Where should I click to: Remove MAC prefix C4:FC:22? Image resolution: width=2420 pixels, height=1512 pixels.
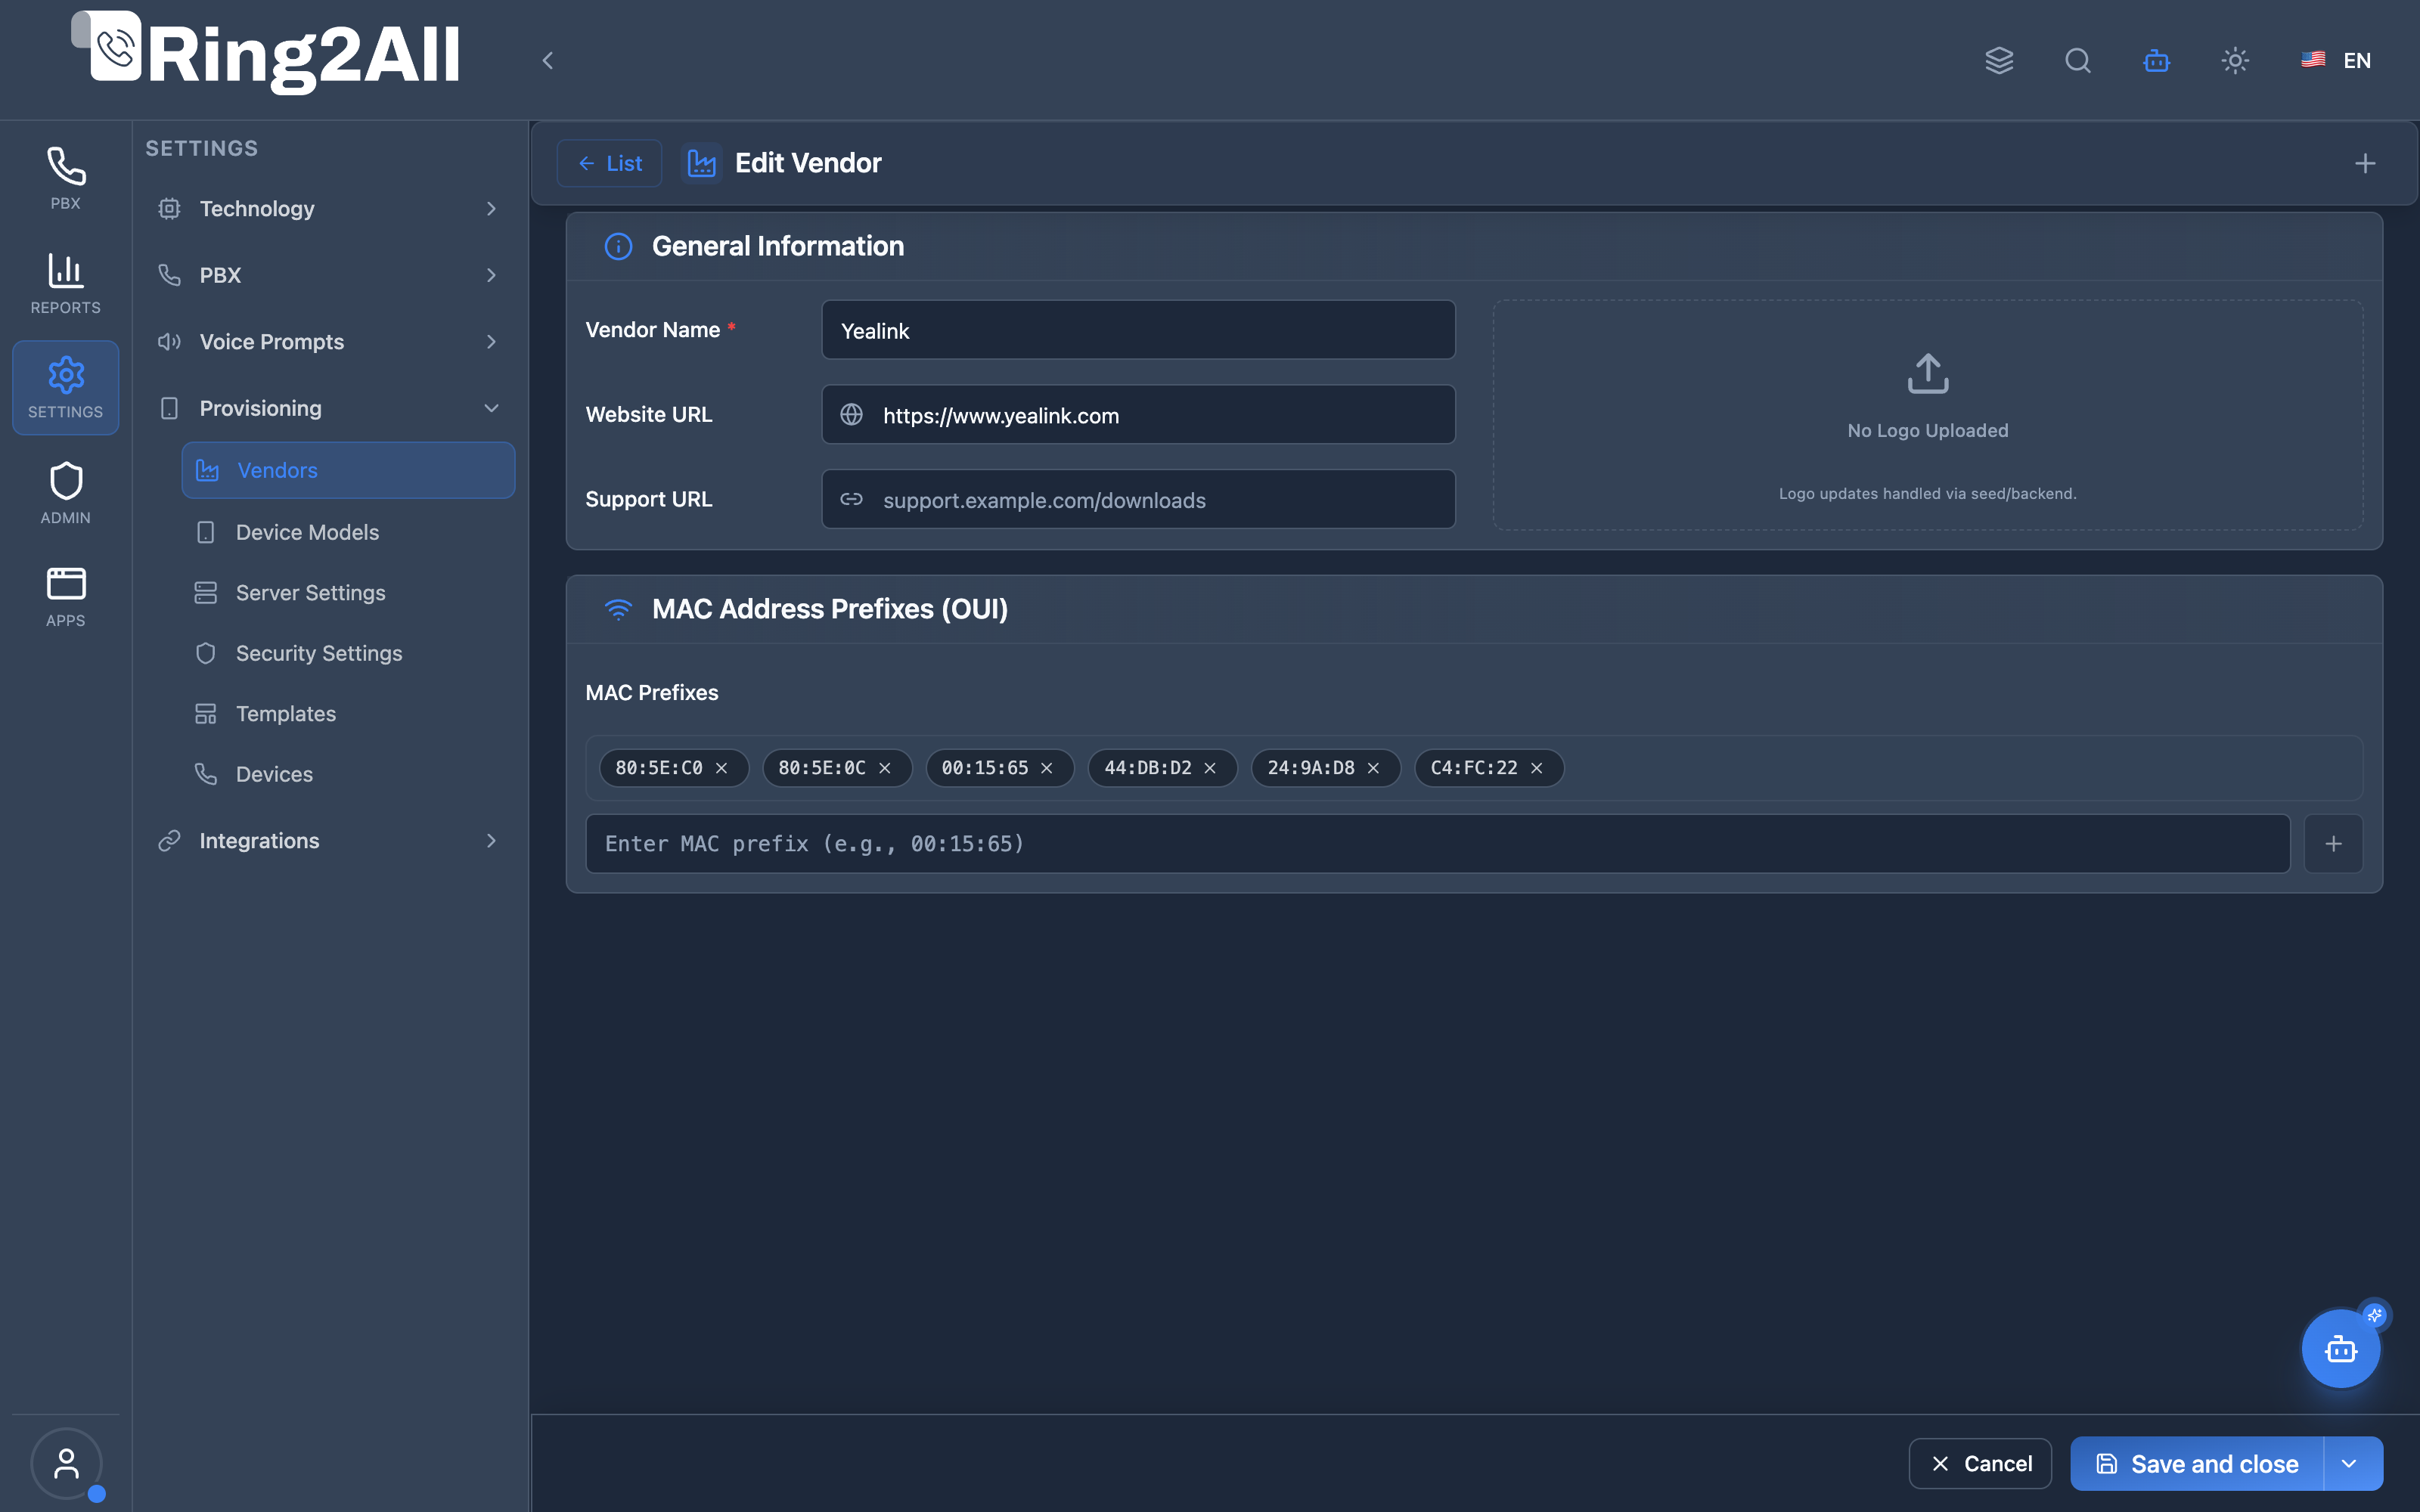point(1537,768)
